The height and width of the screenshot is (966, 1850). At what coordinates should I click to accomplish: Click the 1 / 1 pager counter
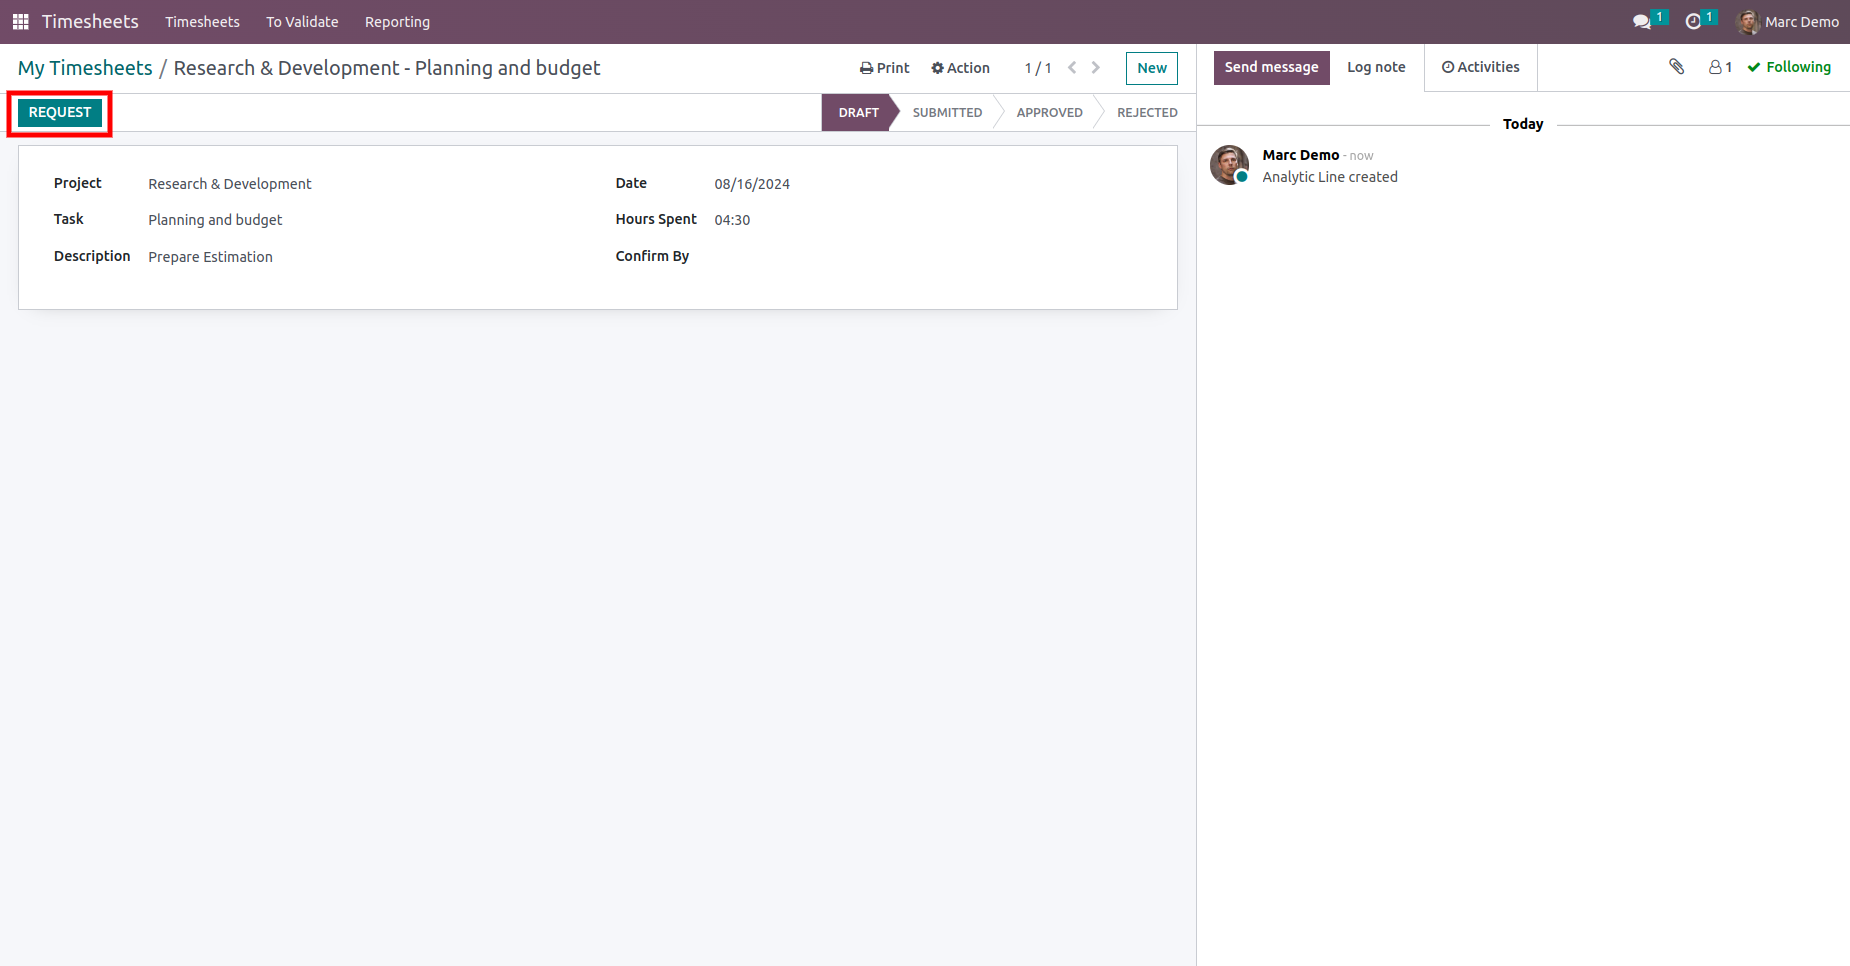tap(1038, 68)
